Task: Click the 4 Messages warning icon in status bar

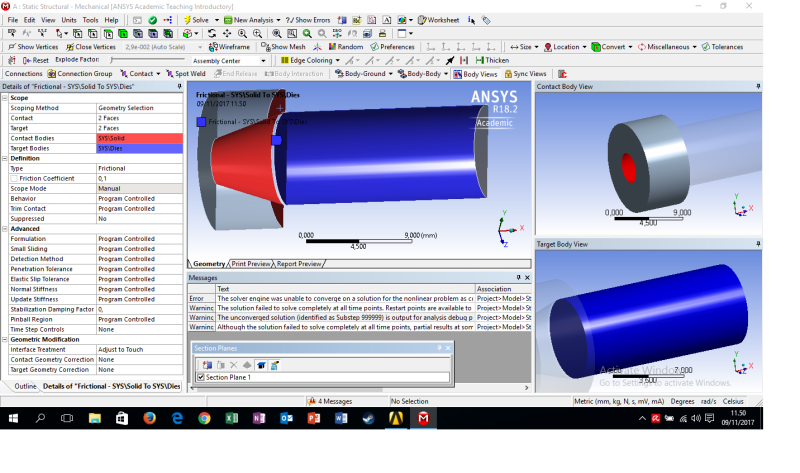Action: pos(312,401)
